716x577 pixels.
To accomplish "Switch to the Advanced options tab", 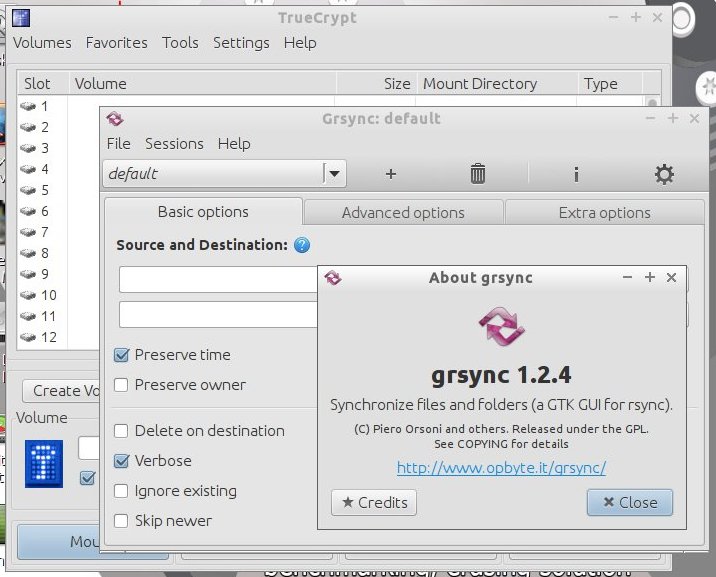I will pyautogui.click(x=403, y=213).
